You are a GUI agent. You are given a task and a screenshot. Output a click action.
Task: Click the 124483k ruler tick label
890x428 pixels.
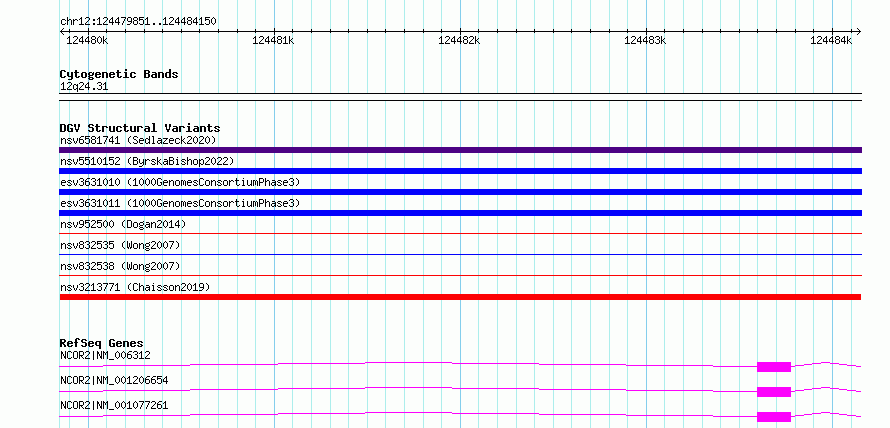pos(645,40)
